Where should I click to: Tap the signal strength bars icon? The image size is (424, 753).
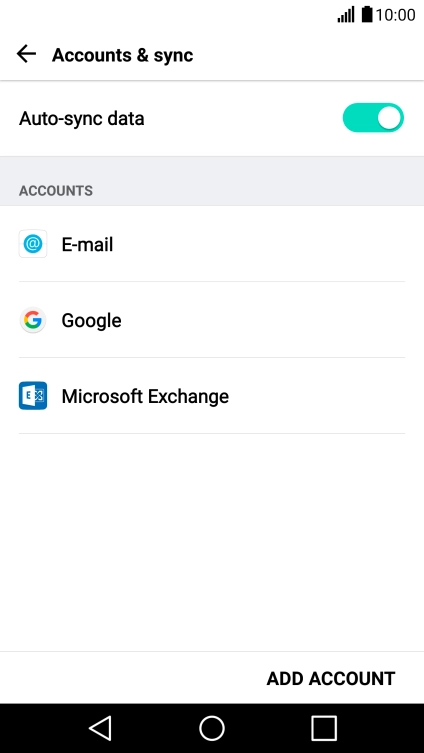(346, 14)
